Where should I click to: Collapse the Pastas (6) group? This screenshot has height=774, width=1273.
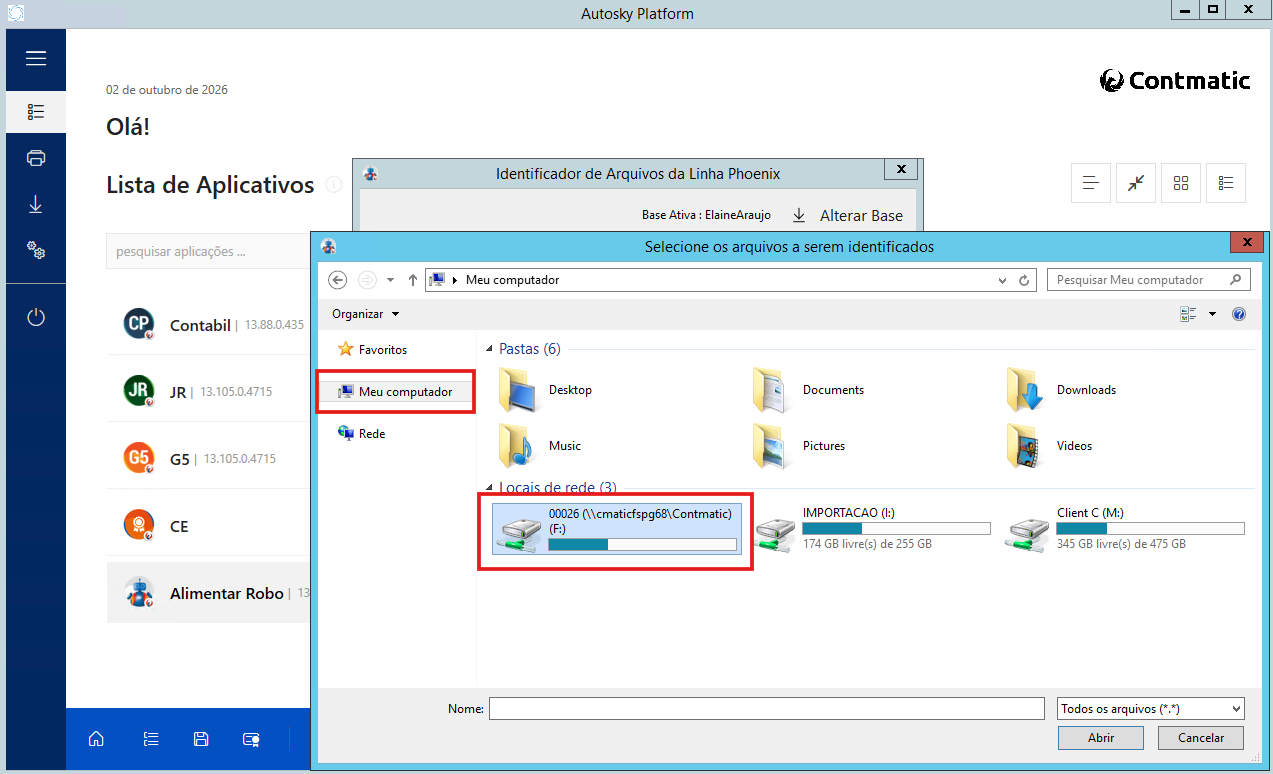[489, 349]
